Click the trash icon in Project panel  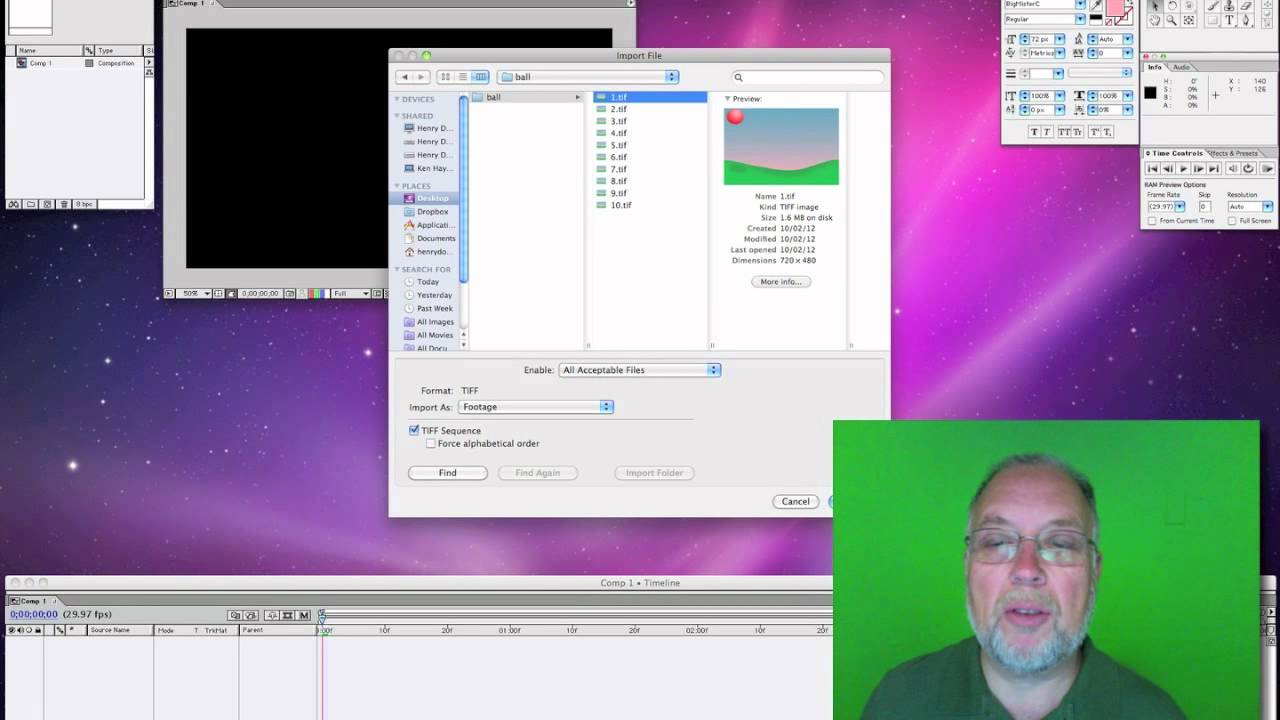coord(64,204)
